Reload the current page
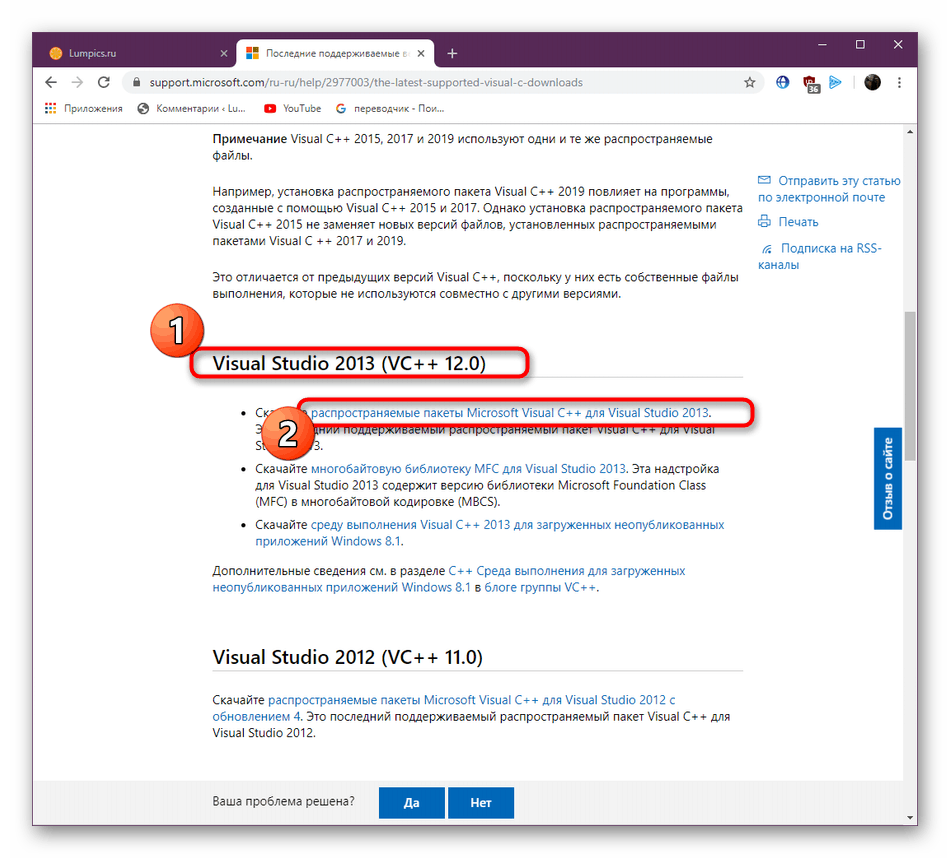The width and height of the screenshot is (950, 858). click(104, 82)
